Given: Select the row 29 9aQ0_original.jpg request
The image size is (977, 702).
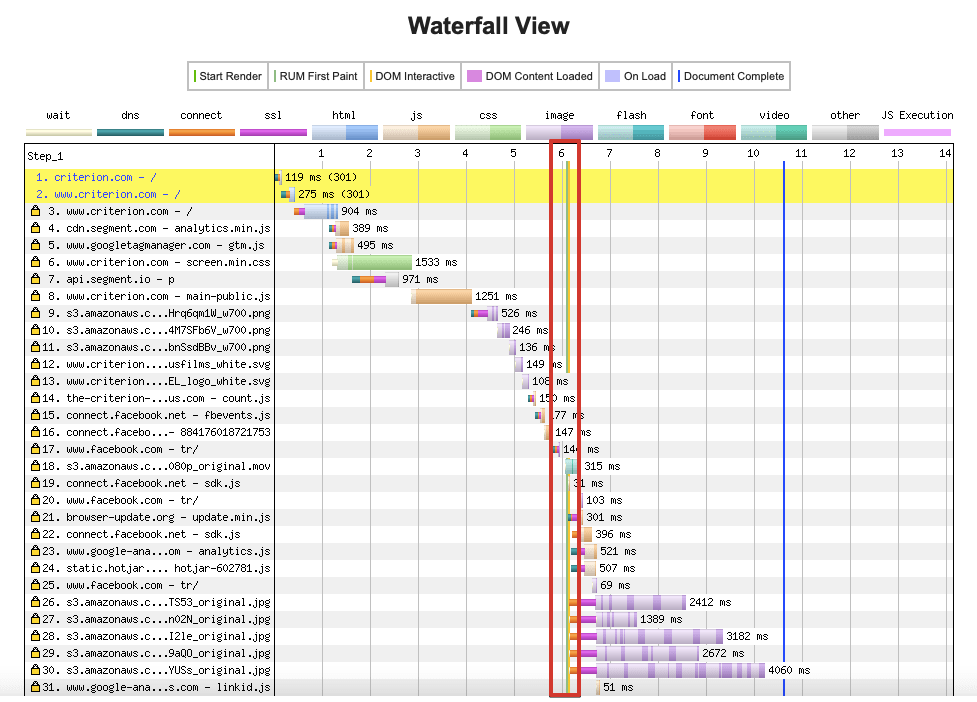Looking at the screenshot, I should [168, 653].
